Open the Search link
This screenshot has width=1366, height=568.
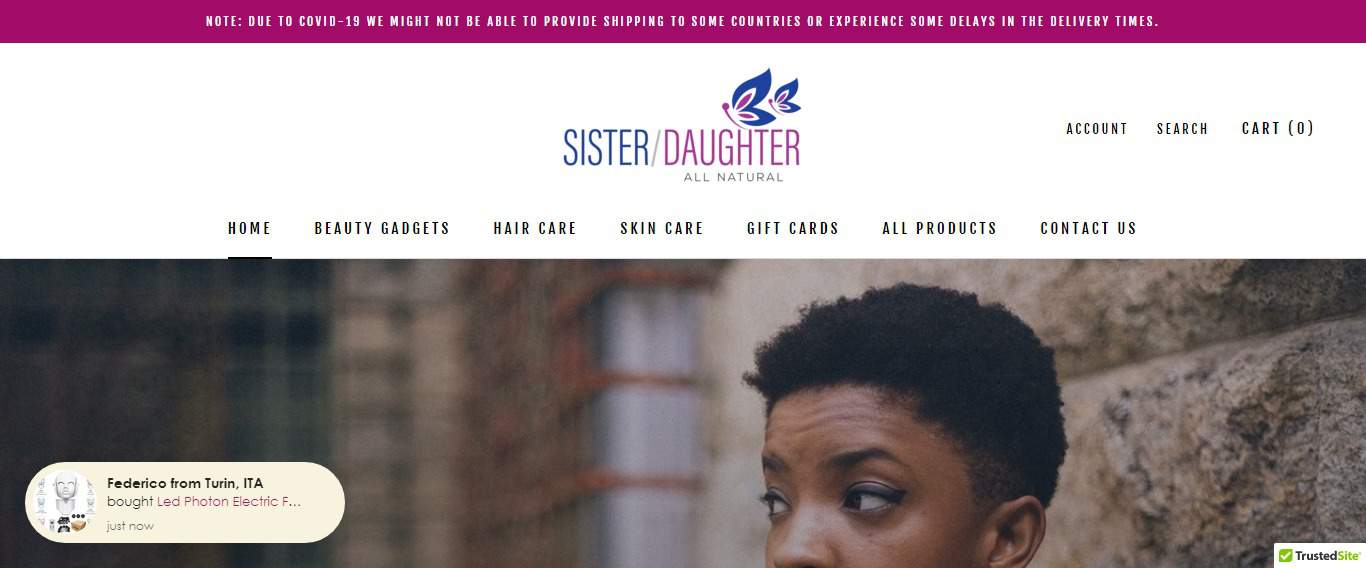coord(1183,129)
